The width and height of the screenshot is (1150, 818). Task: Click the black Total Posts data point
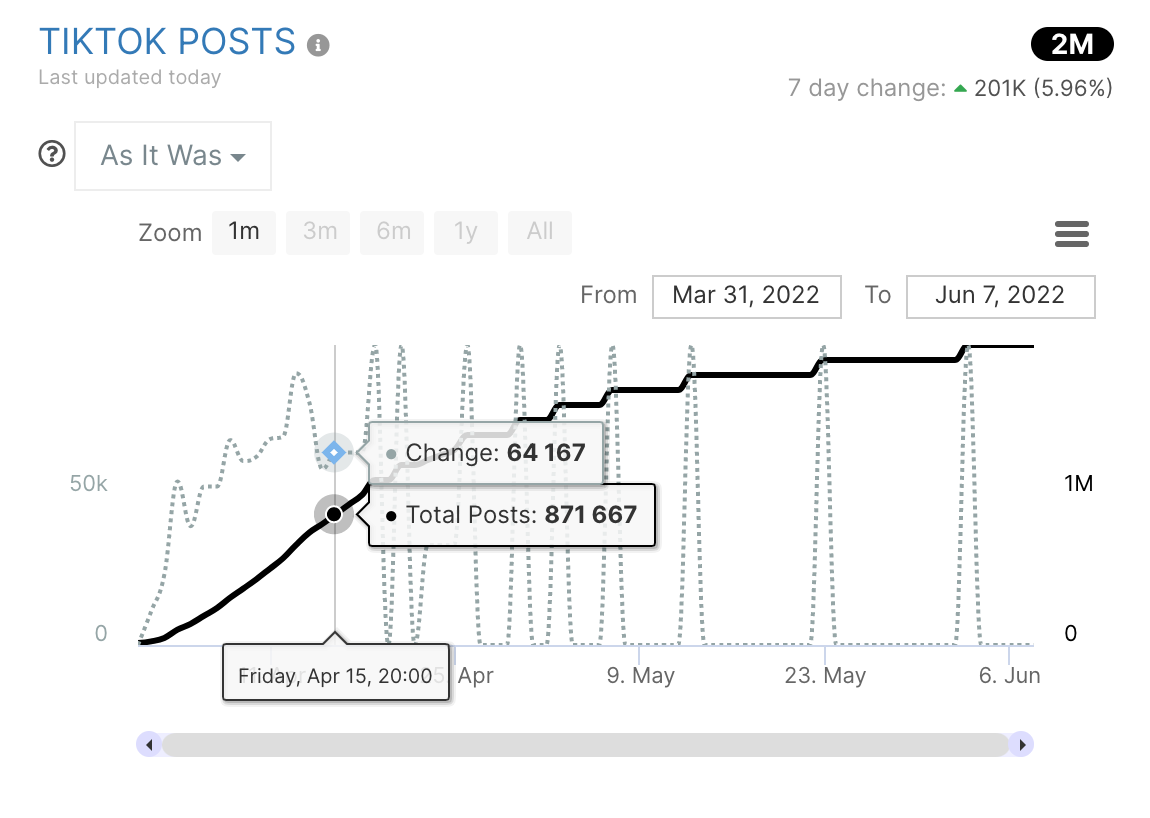[x=334, y=514]
